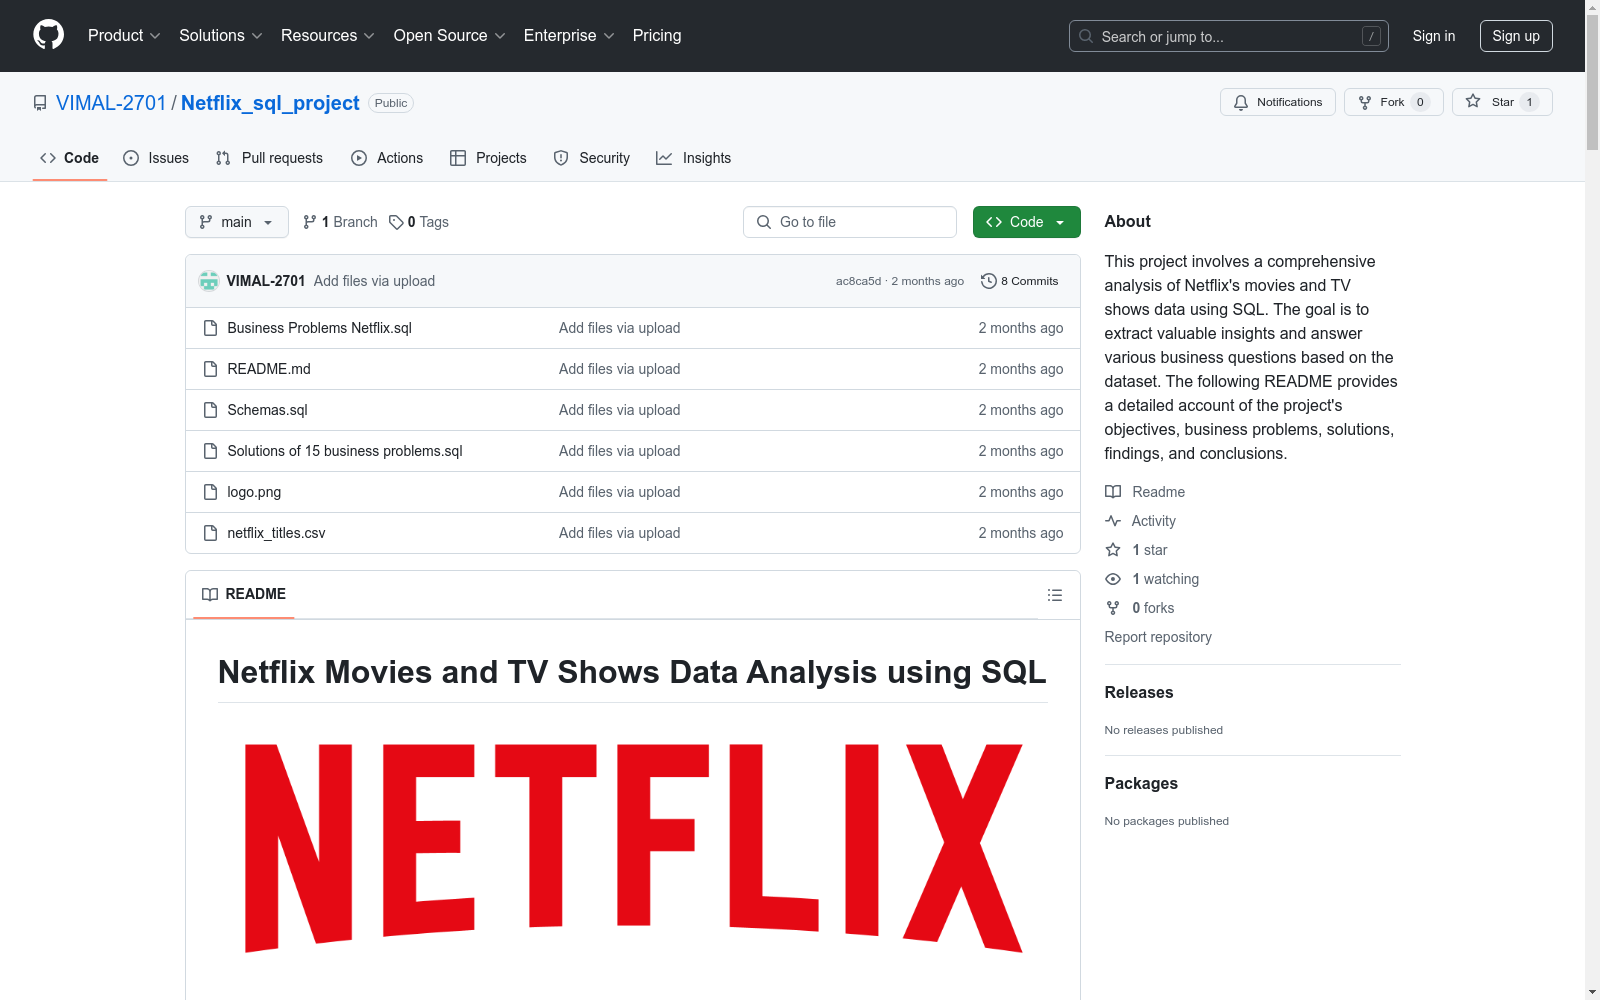Click file icon next to Schemas.sql
This screenshot has width=1600, height=1000.
click(x=210, y=410)
